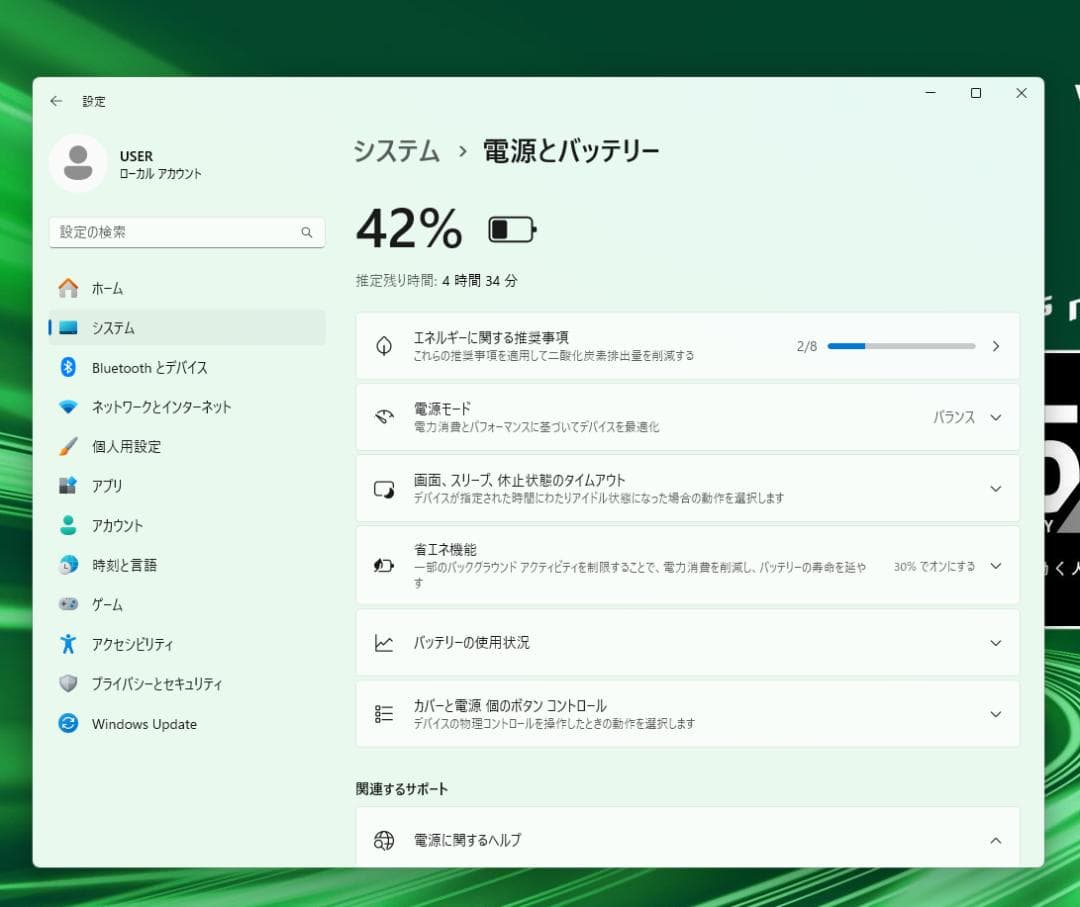Select the 個人用設定 brush icon
Viewport: 1080px width, 907px height.
[68, 446]
